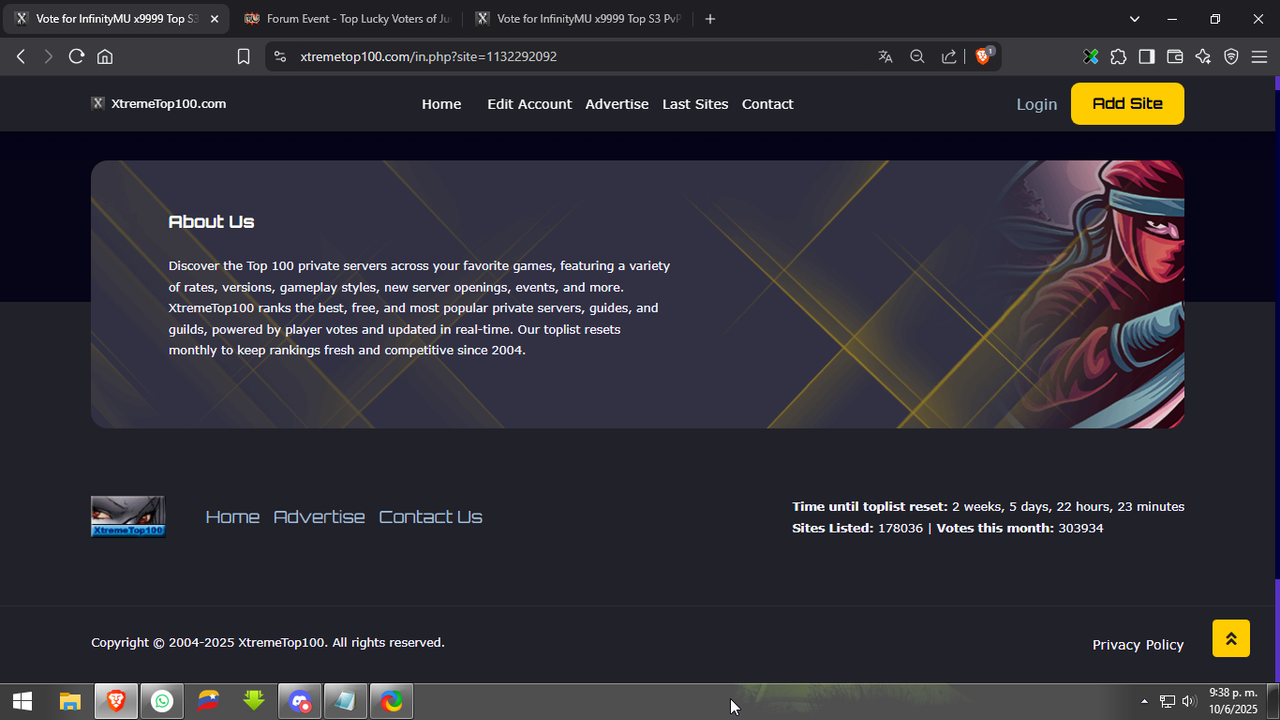Click the yellow scroll-to-top arrow button
This screenshot has width=1280, height=720.
point(1231,639)
